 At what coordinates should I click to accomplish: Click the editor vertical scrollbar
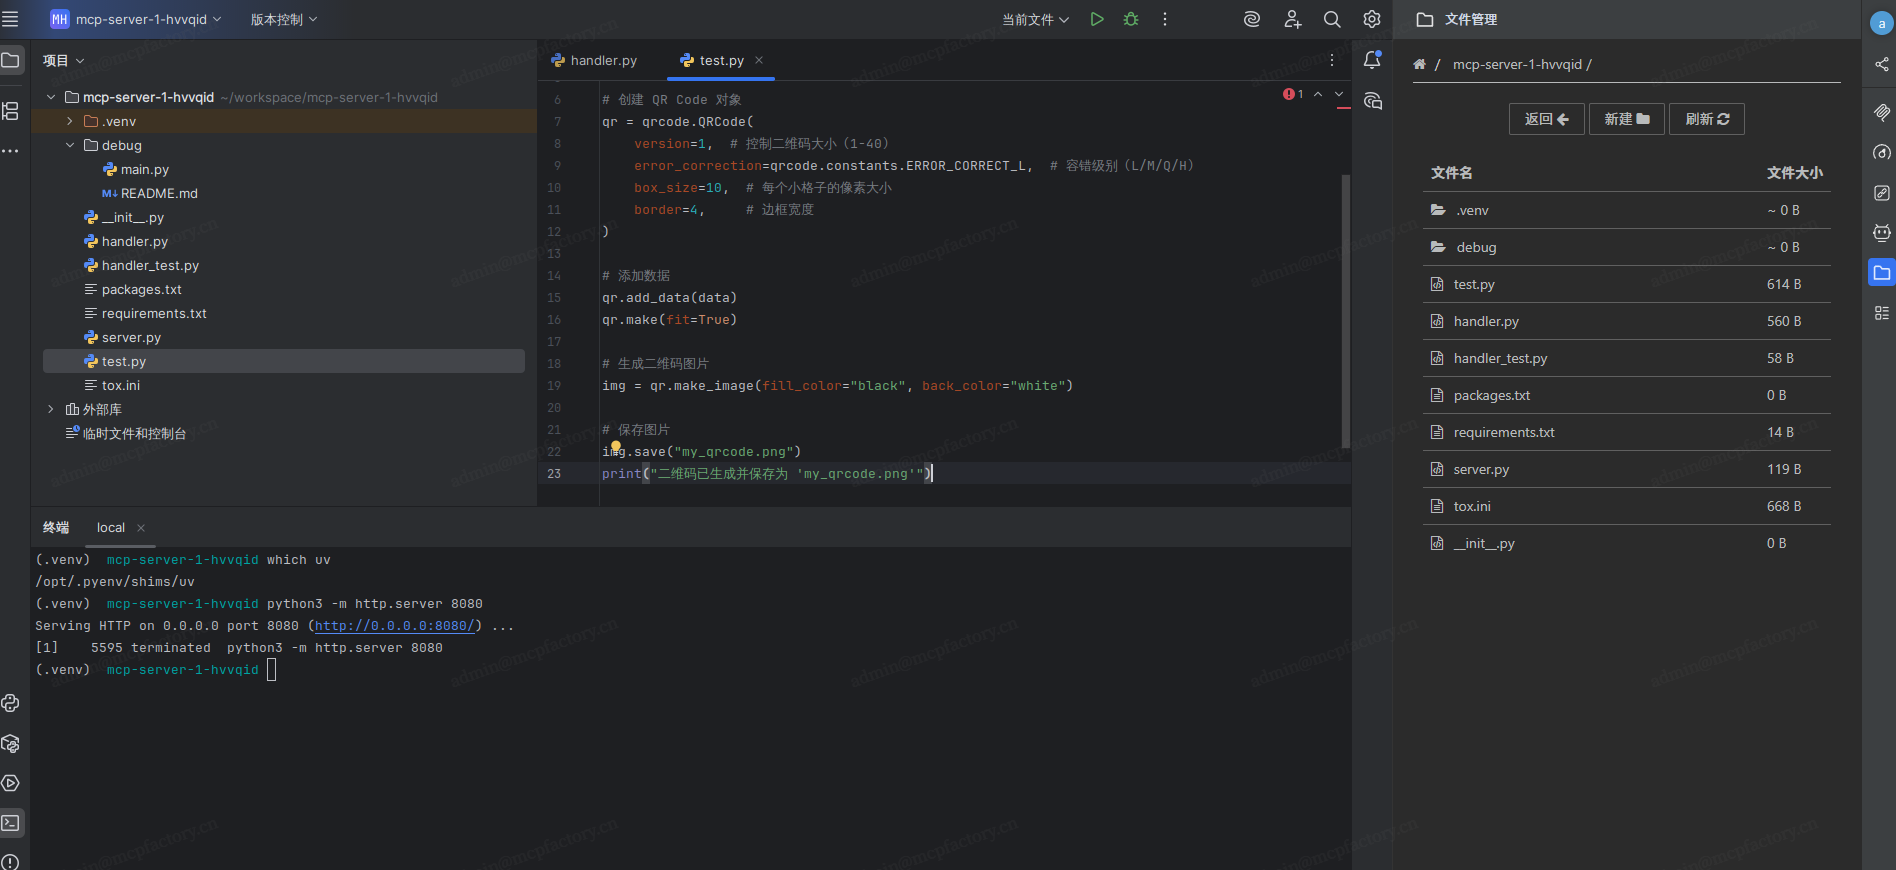coord(1345,310)
